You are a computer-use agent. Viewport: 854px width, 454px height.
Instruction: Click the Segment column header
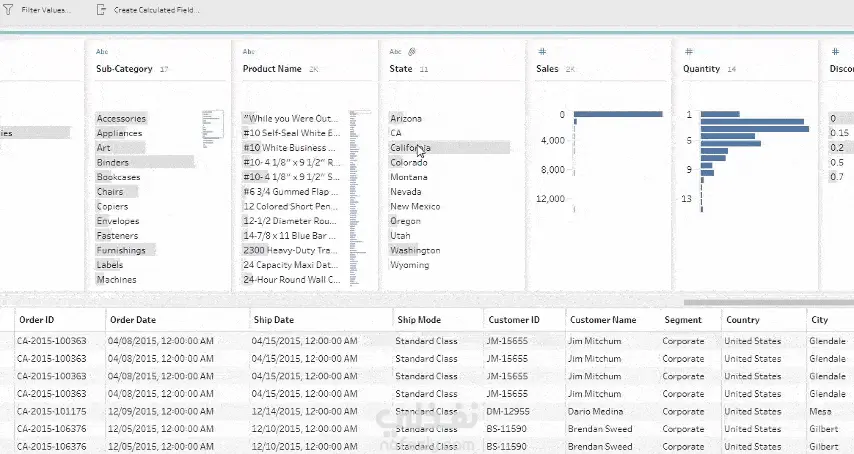[x=683, y=320]
